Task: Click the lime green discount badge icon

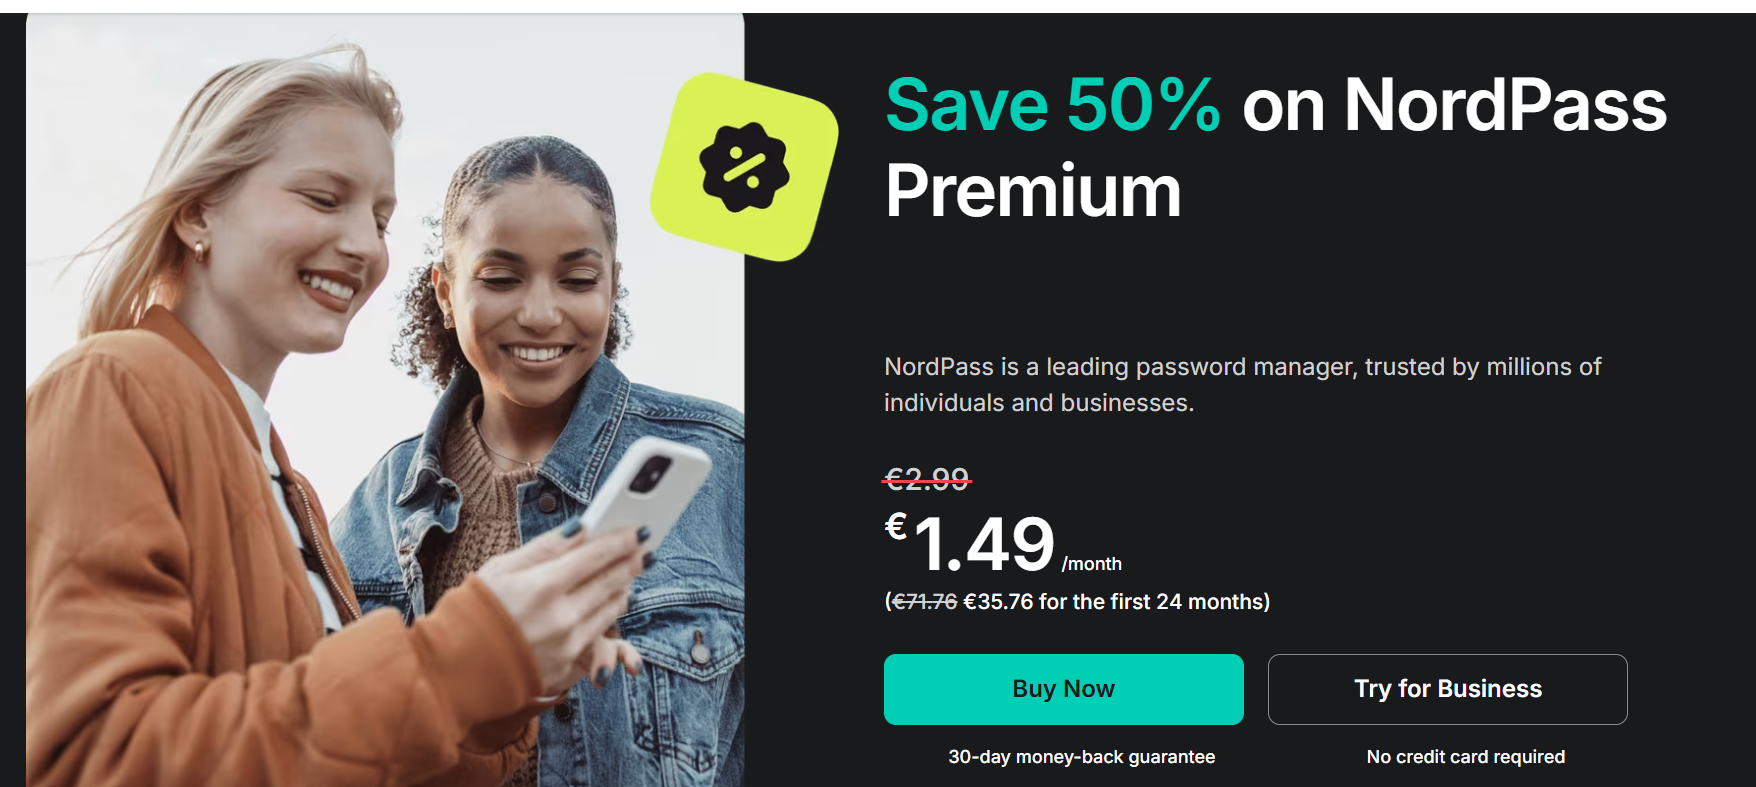Action: [745, 167]
